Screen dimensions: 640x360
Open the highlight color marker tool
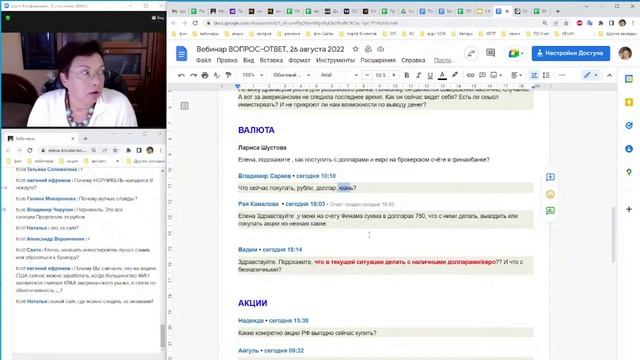pyautogui.click(x=455, y=75)
